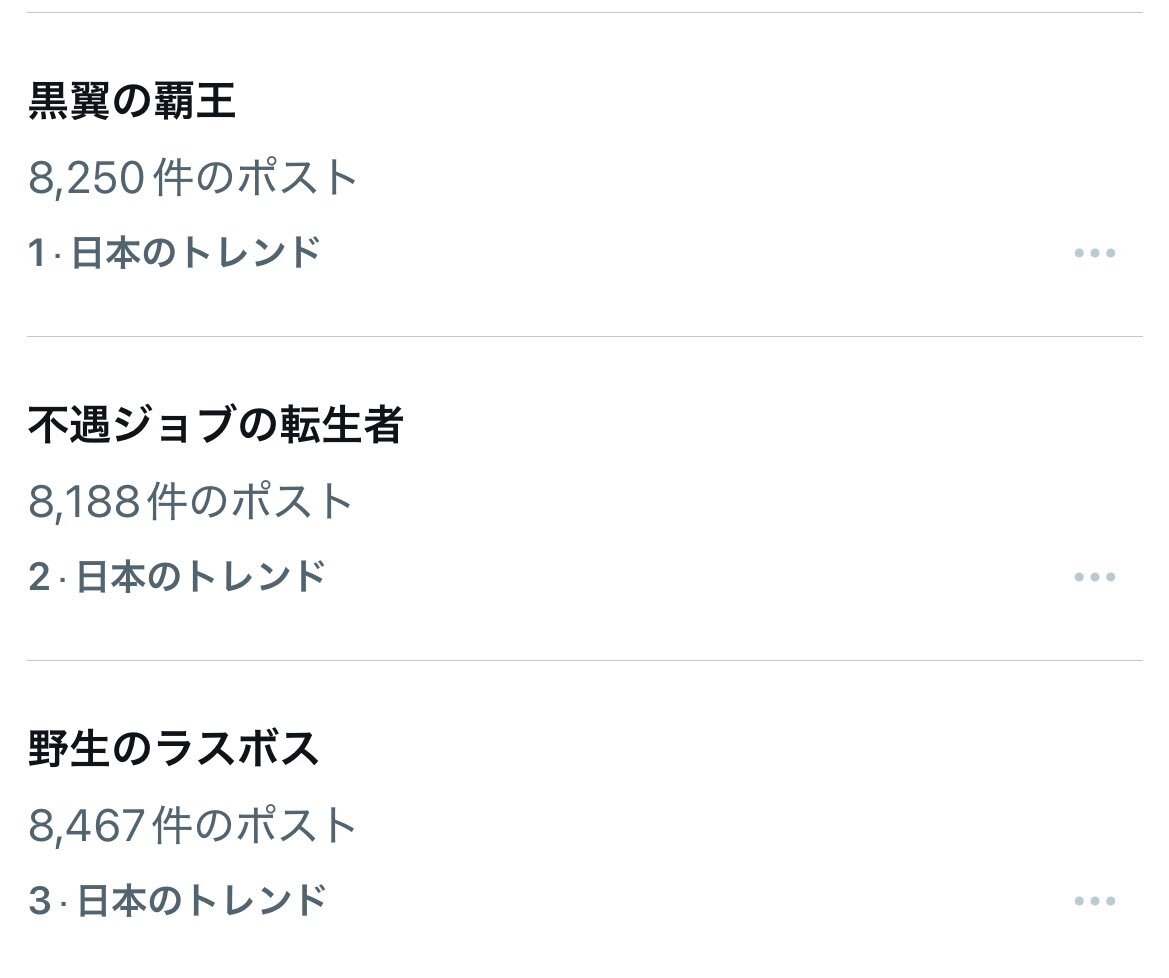Open more options for 黒翼の覇王 trend
1169x978 pixels.
tap(1094, 253)
